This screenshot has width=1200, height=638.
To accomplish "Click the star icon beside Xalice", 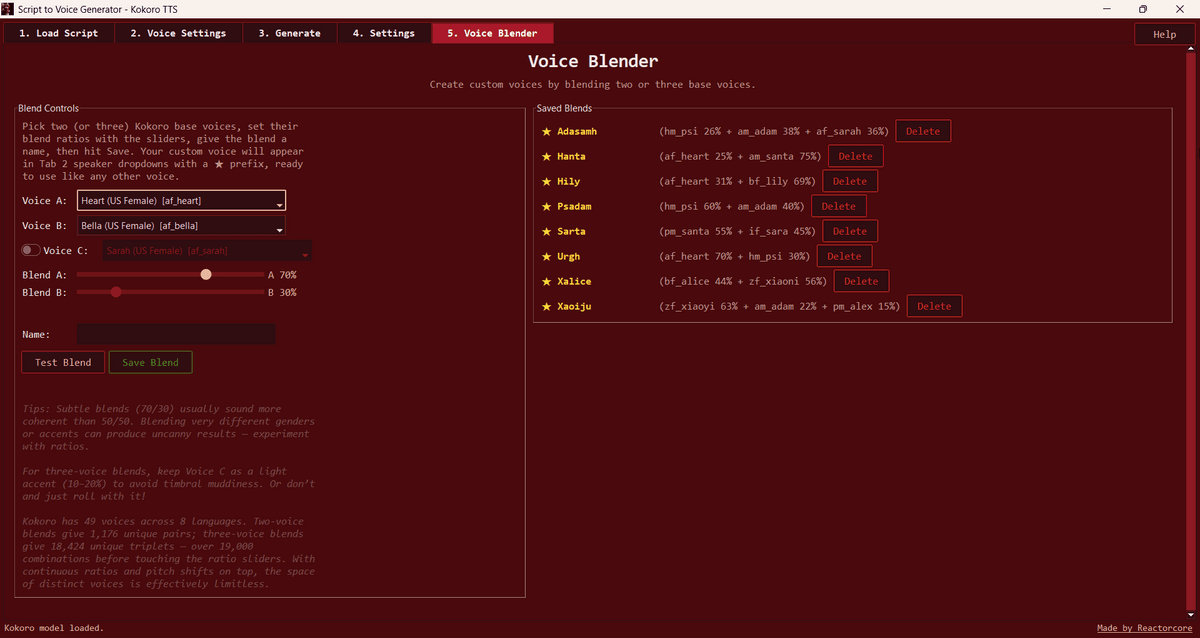I will click(546, 281).
